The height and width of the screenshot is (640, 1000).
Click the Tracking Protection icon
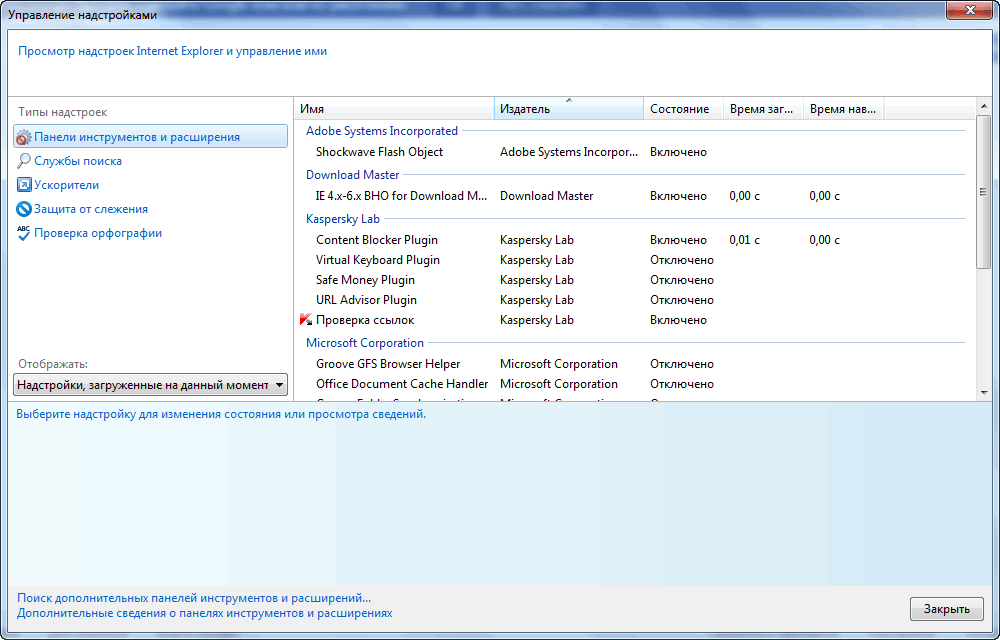click(24, 209)
